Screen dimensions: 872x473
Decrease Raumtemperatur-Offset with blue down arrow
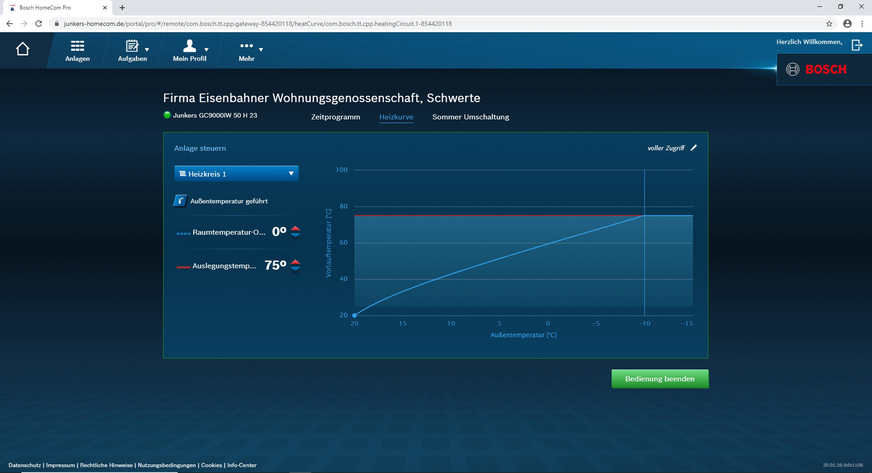[x=295, y=235]
